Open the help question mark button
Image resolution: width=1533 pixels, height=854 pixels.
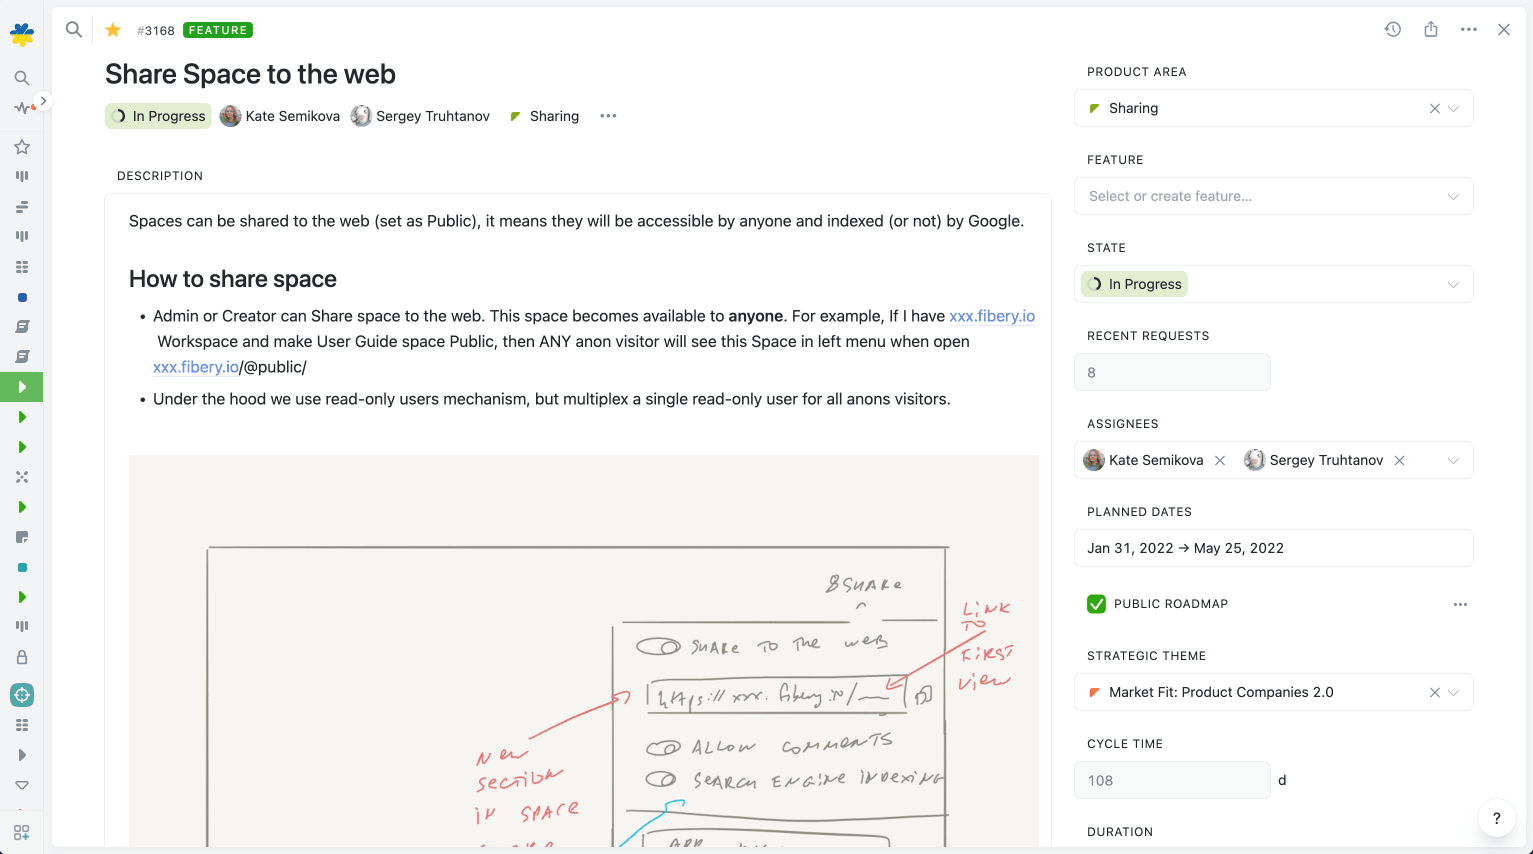click(1496, 818)
